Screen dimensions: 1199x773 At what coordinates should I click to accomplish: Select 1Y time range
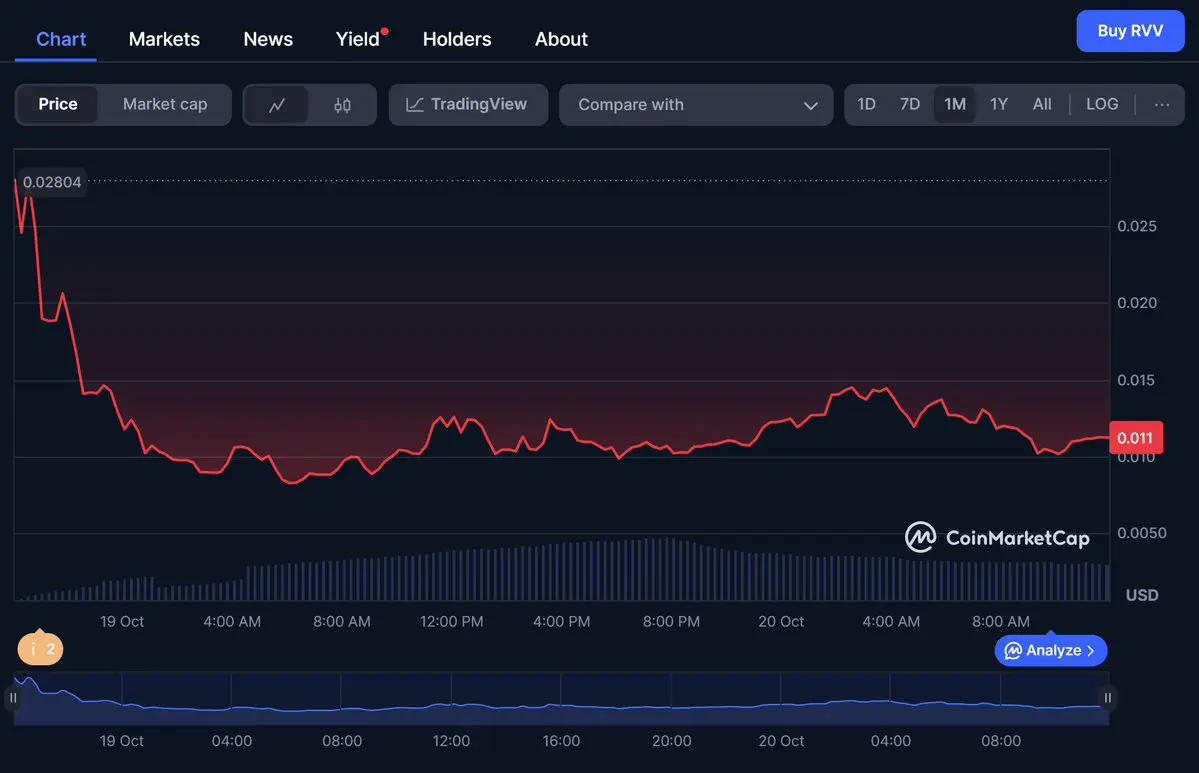(x=999, y=104)
